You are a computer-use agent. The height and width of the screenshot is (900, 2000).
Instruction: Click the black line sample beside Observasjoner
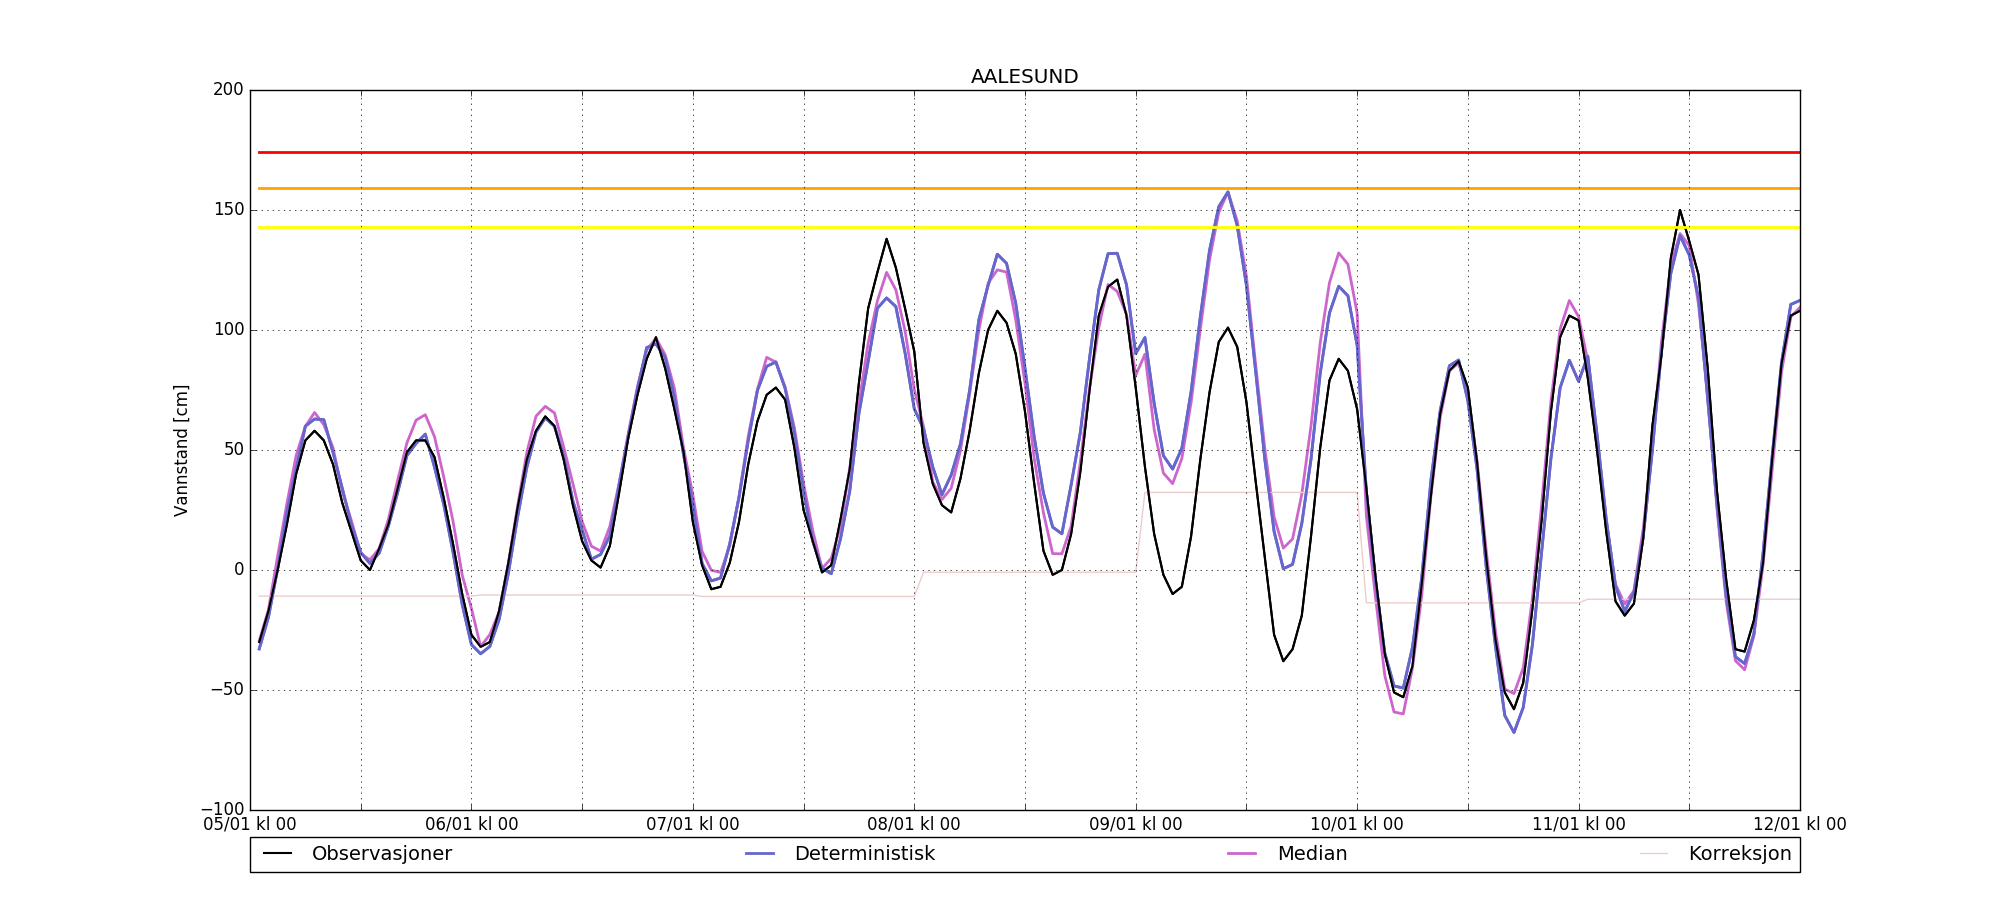(277, 854)
